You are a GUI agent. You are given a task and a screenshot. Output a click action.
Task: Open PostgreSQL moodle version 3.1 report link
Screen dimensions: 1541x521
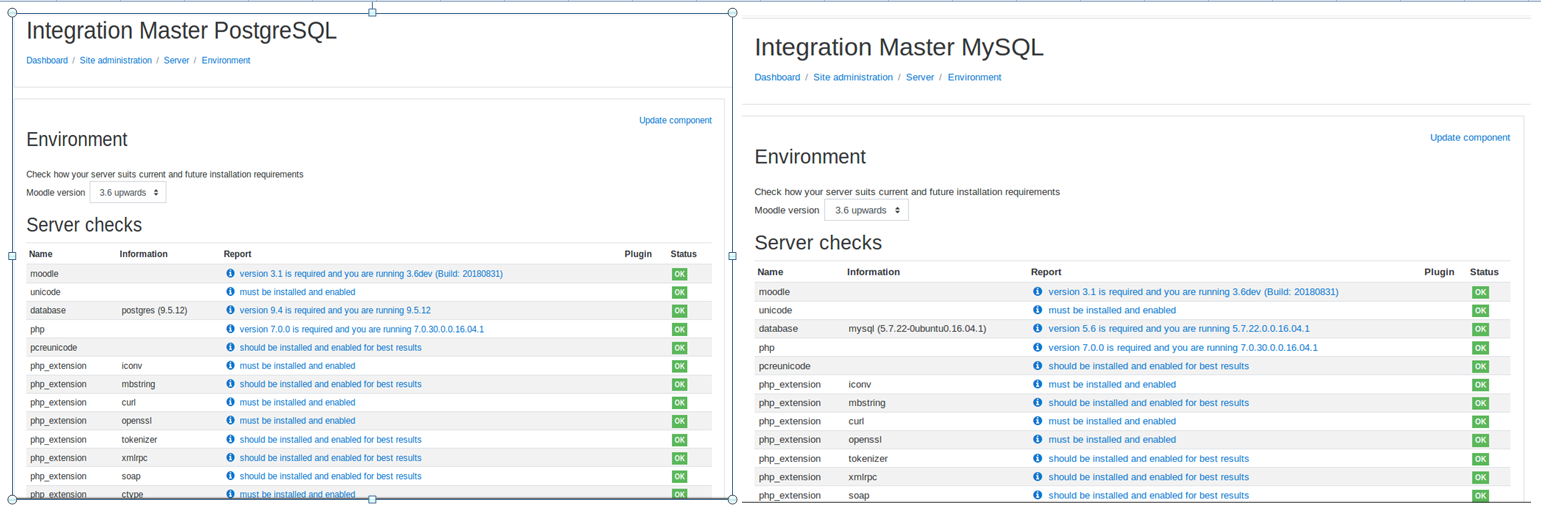coord(371,273)
